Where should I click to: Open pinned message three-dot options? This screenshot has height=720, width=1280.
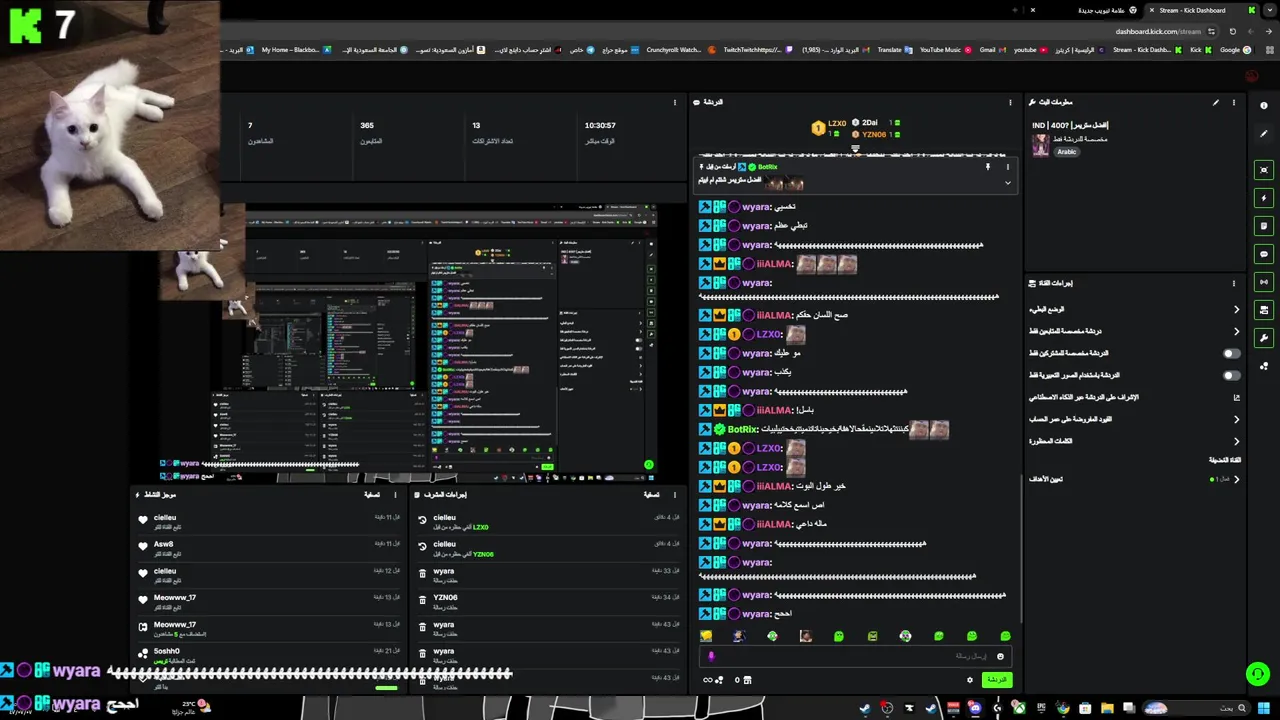(1007, 167)
